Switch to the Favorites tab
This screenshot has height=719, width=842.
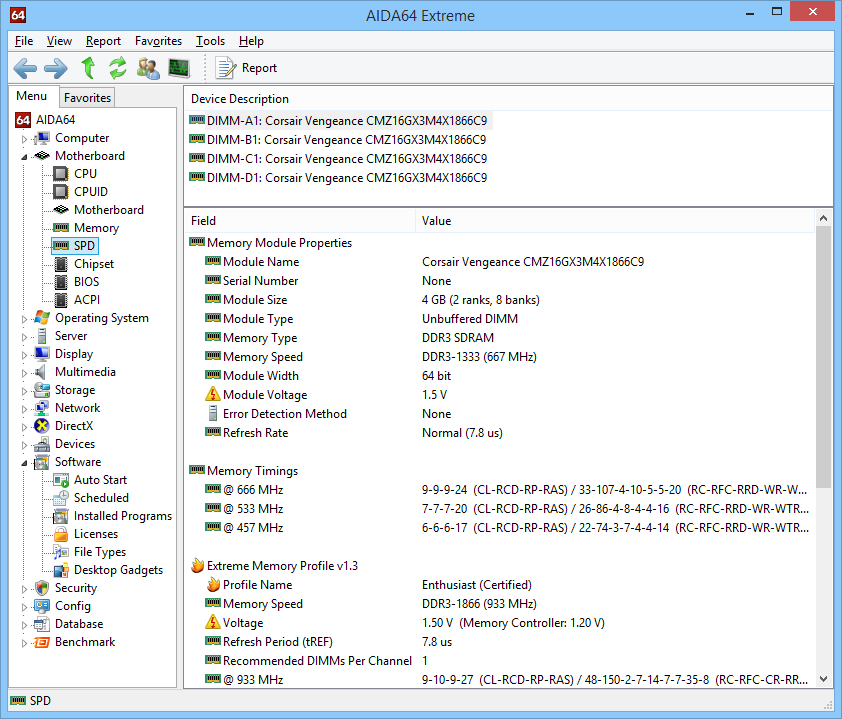point(87,97)
